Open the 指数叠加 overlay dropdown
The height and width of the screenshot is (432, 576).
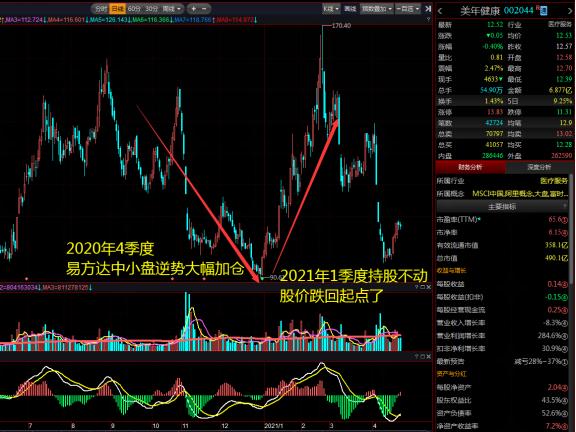tap(377, 8)
